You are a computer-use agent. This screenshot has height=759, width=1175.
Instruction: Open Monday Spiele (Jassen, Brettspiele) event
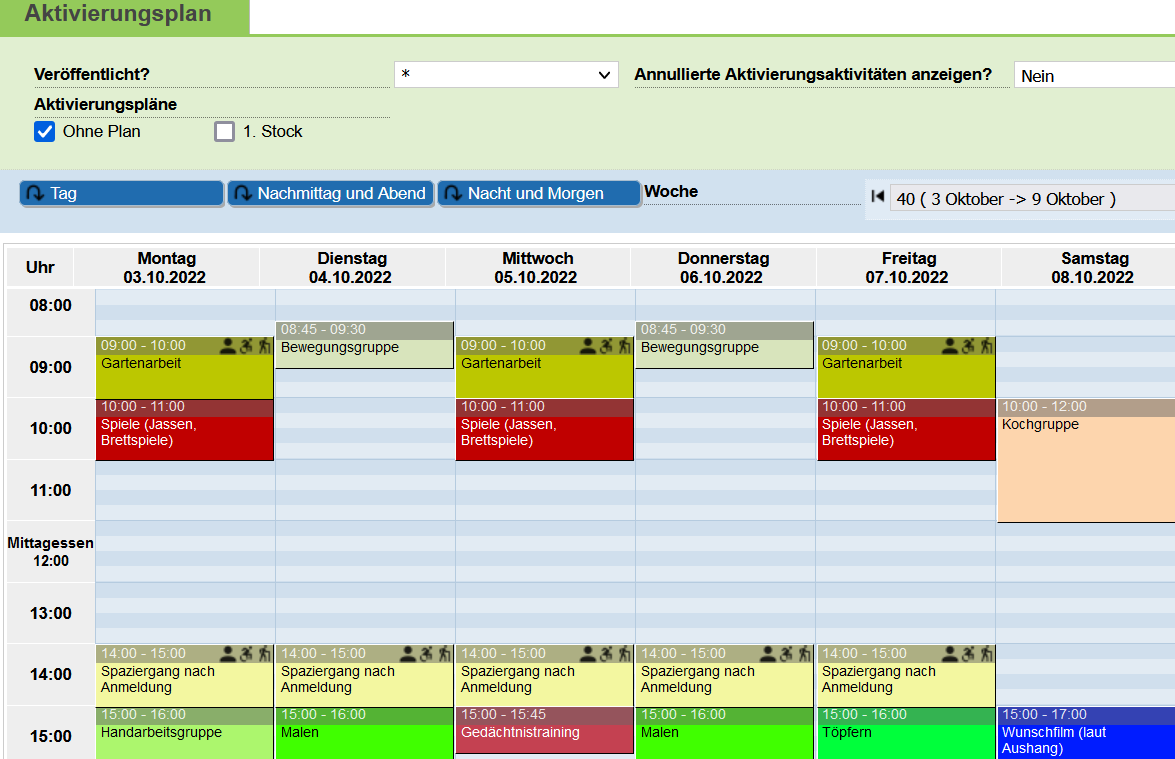click(184, 429)
